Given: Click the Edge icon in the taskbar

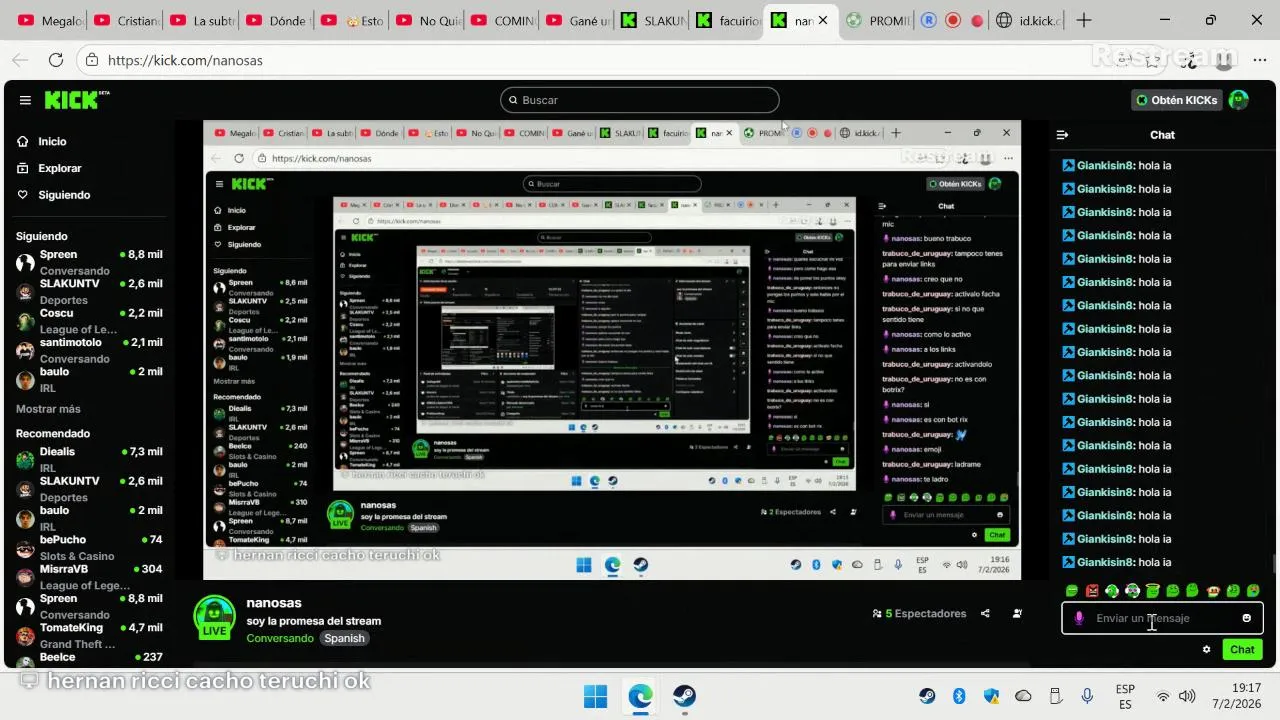Looking at the screenshot, I should [640, 696].
